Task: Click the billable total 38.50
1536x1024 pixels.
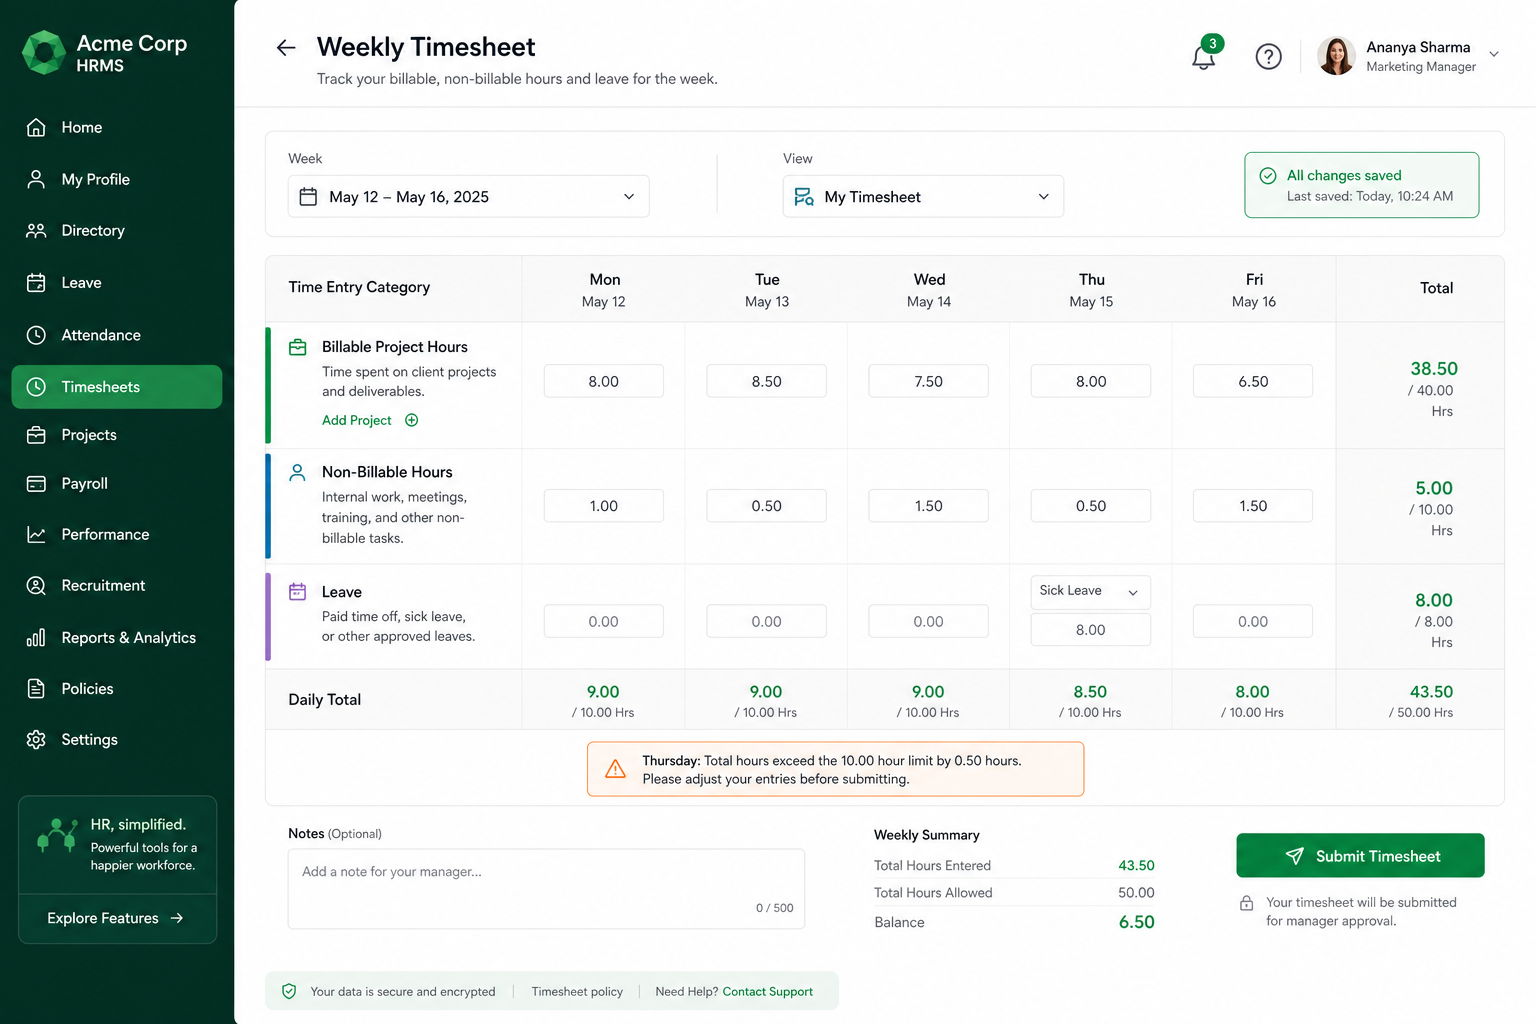Action: (x=1434, y=368)
